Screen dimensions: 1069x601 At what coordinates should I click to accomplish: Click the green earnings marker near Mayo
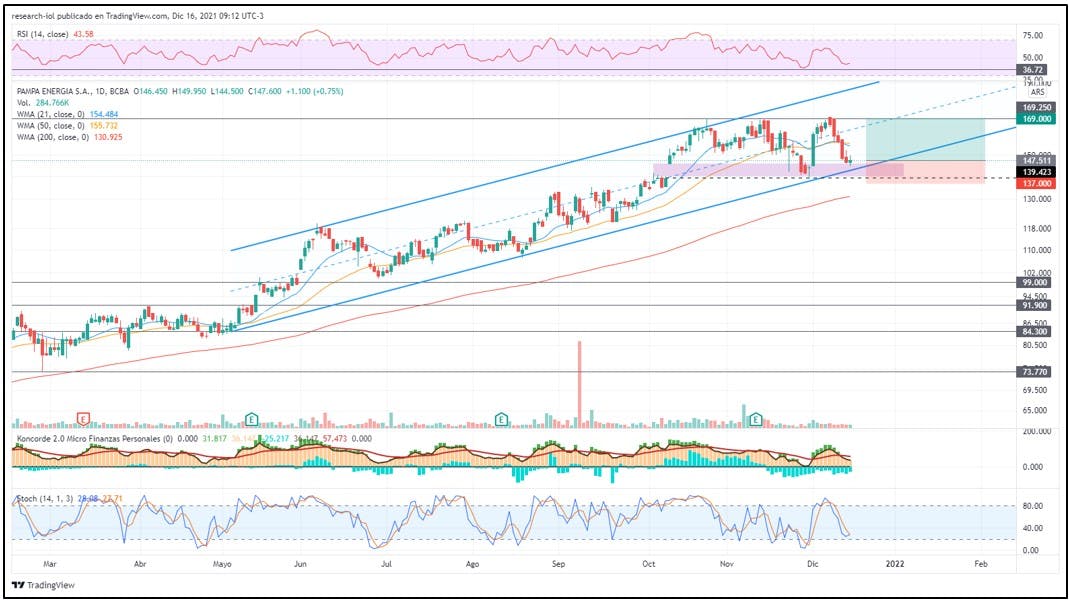pos(252,419)
